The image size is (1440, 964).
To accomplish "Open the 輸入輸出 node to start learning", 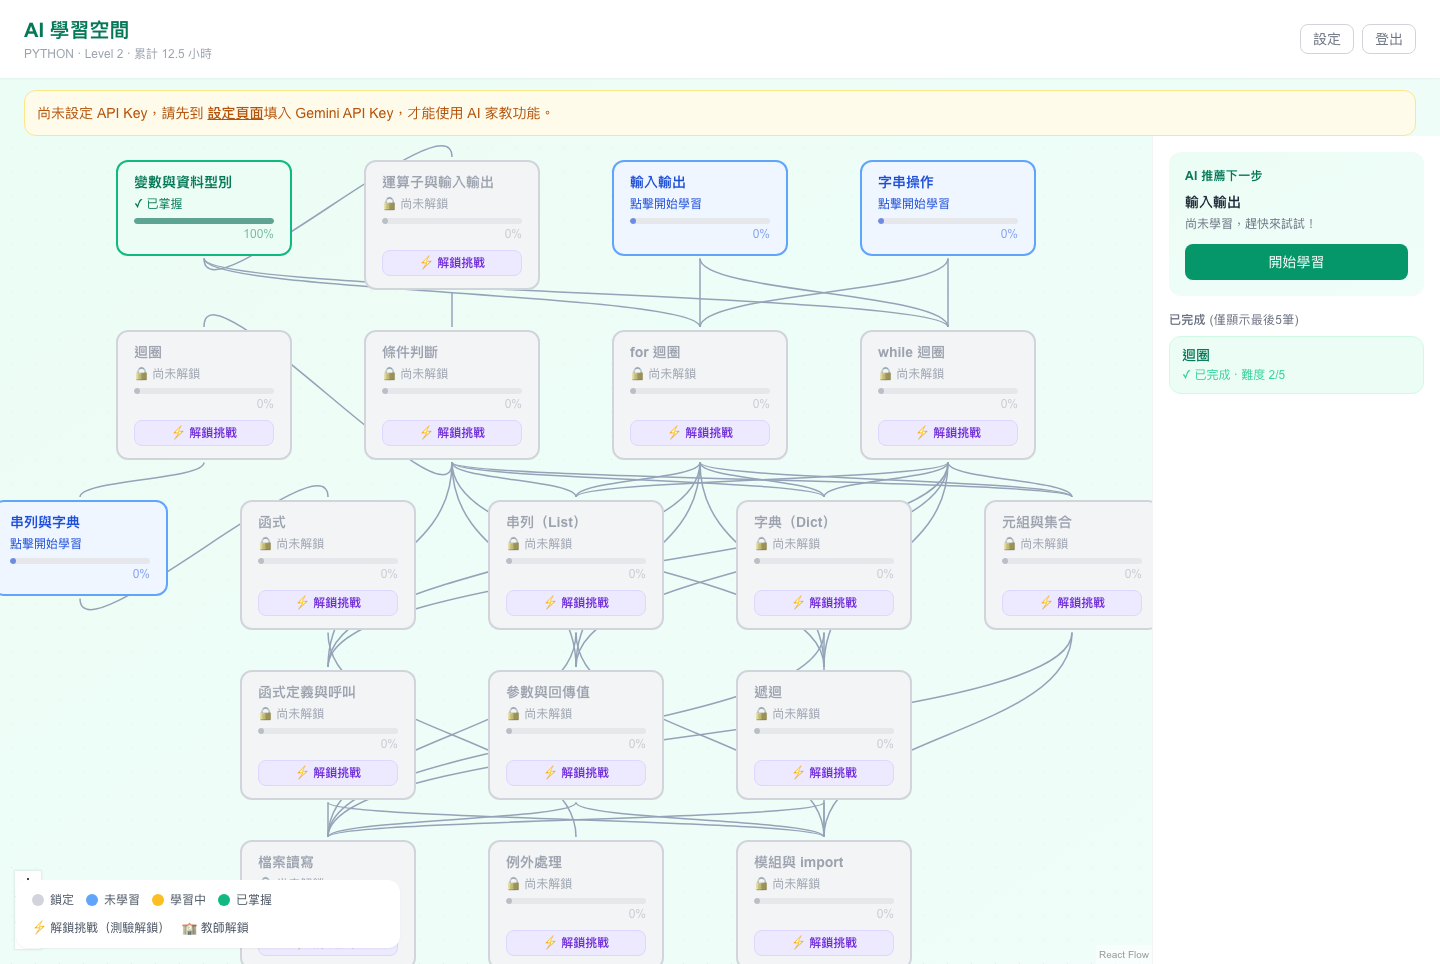I will [700, 208].
